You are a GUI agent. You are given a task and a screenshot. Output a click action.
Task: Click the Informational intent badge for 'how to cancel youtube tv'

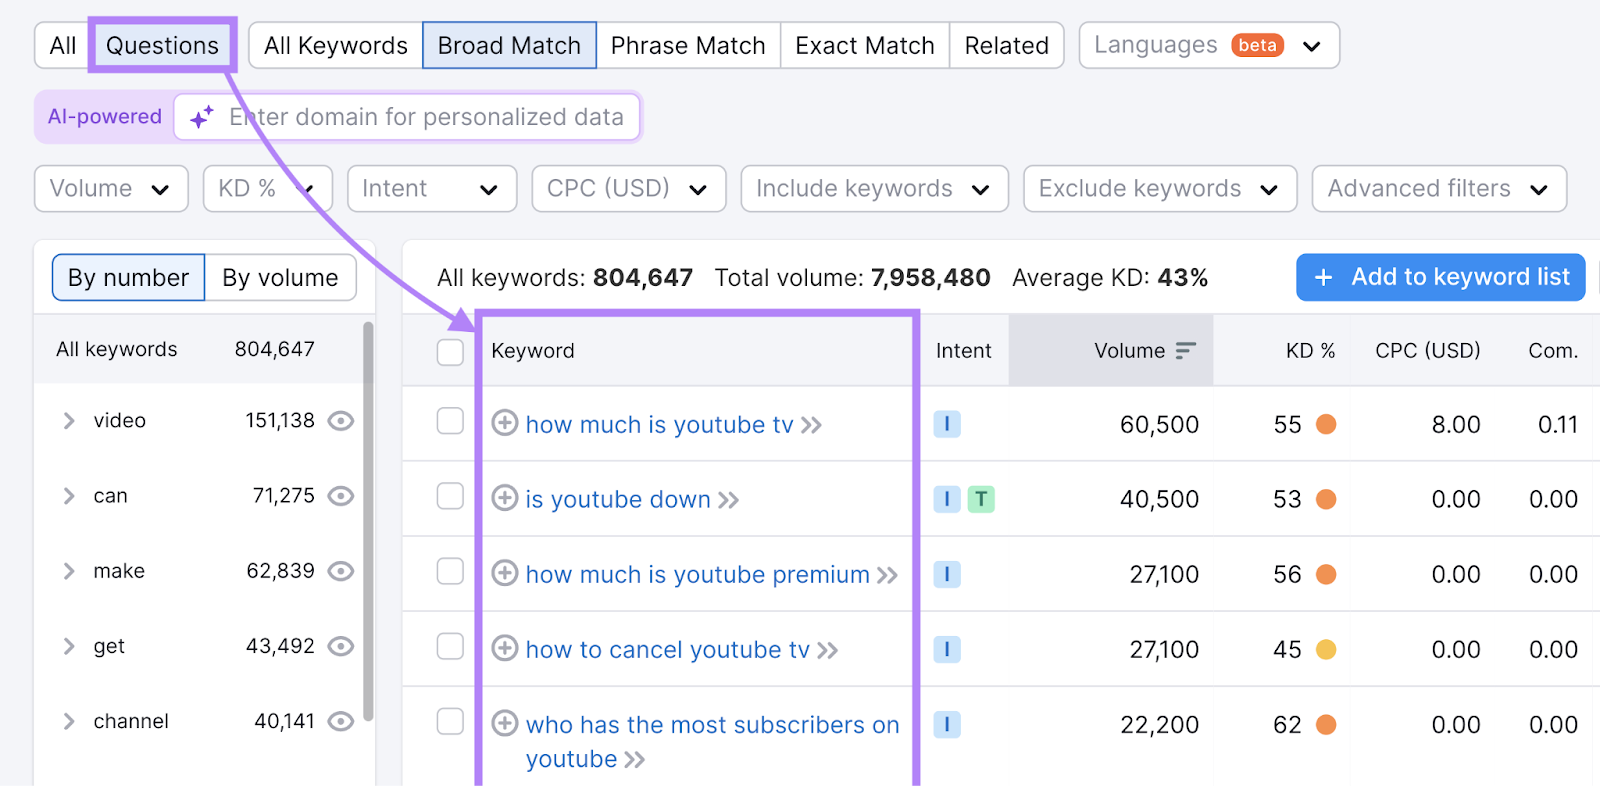[947, 649]
